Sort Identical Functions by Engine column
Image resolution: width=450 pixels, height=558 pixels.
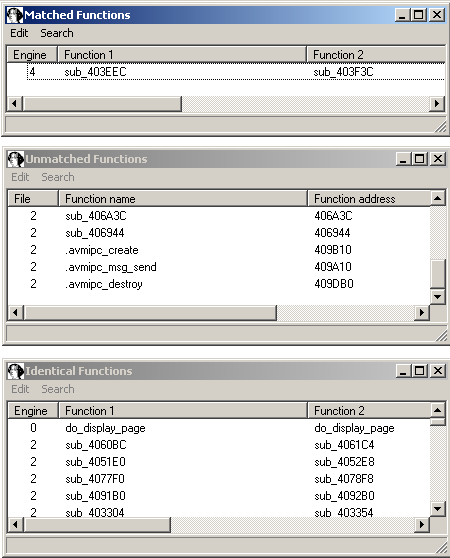[33, 411]
